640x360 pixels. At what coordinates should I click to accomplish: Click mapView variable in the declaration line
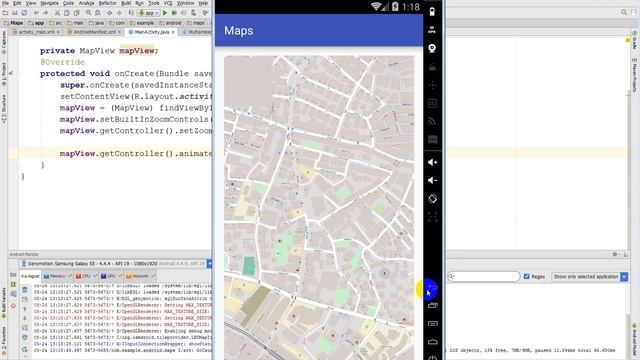137,51
